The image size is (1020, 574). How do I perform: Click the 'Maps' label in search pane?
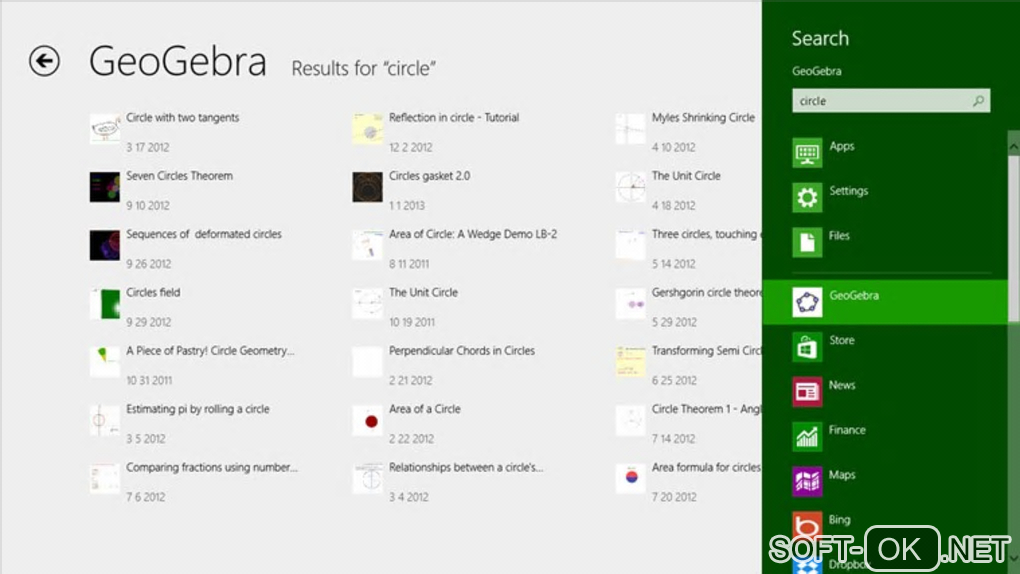pyautogui.click(x=842, y=475)
